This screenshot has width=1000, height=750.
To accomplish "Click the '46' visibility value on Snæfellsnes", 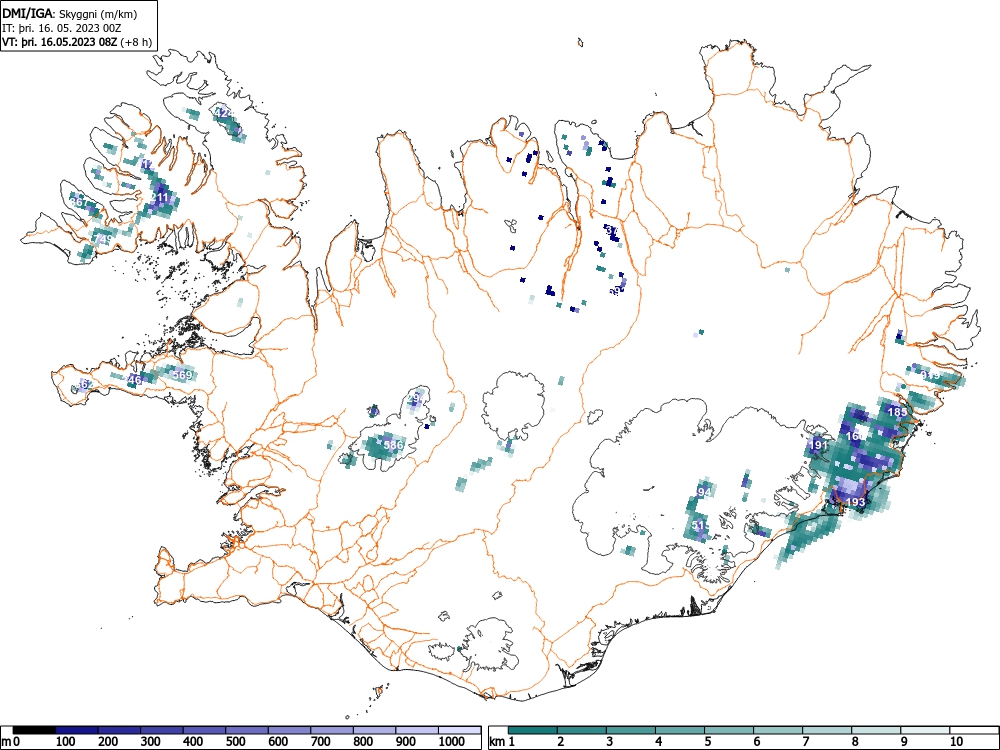I will pyautogui.click(x=135, y=381).
